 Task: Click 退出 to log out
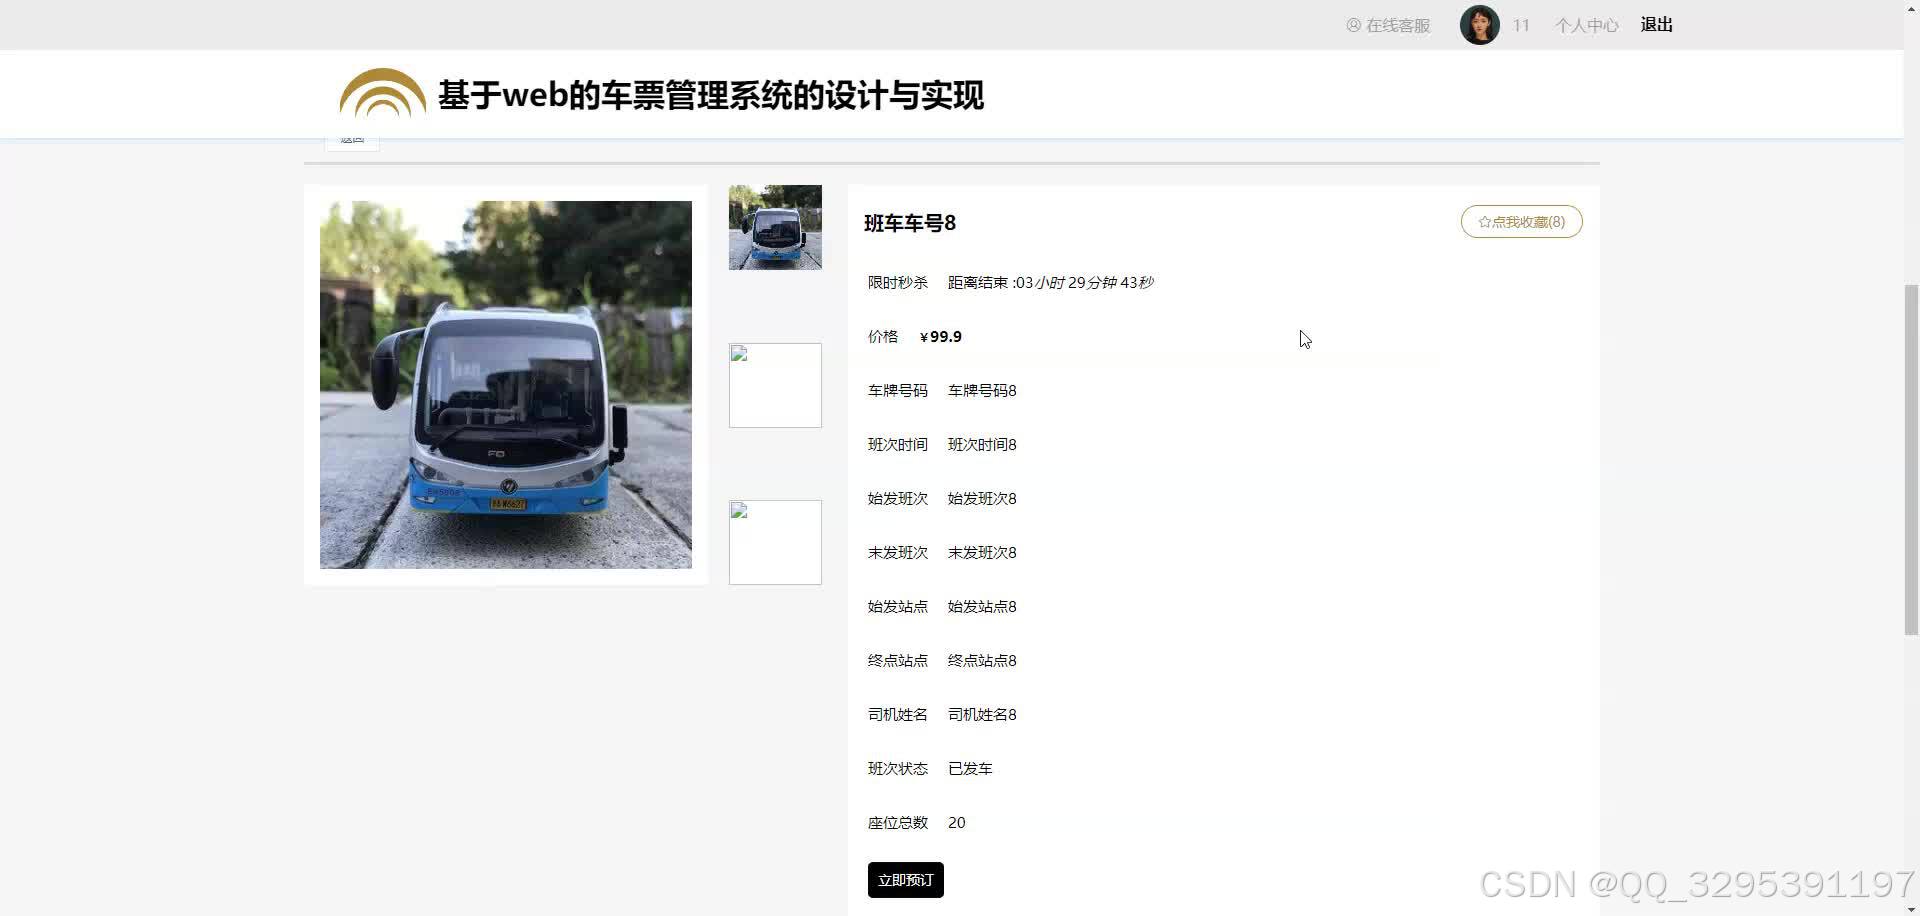tap(1655, 24)
